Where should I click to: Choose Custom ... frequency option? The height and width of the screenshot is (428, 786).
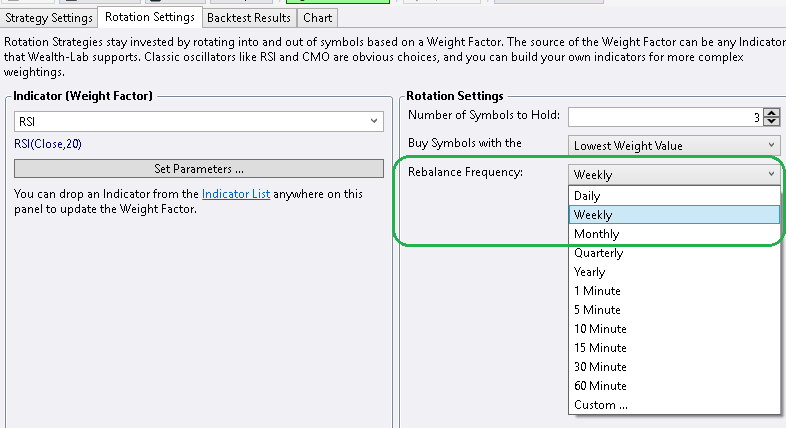click(601, 405)
